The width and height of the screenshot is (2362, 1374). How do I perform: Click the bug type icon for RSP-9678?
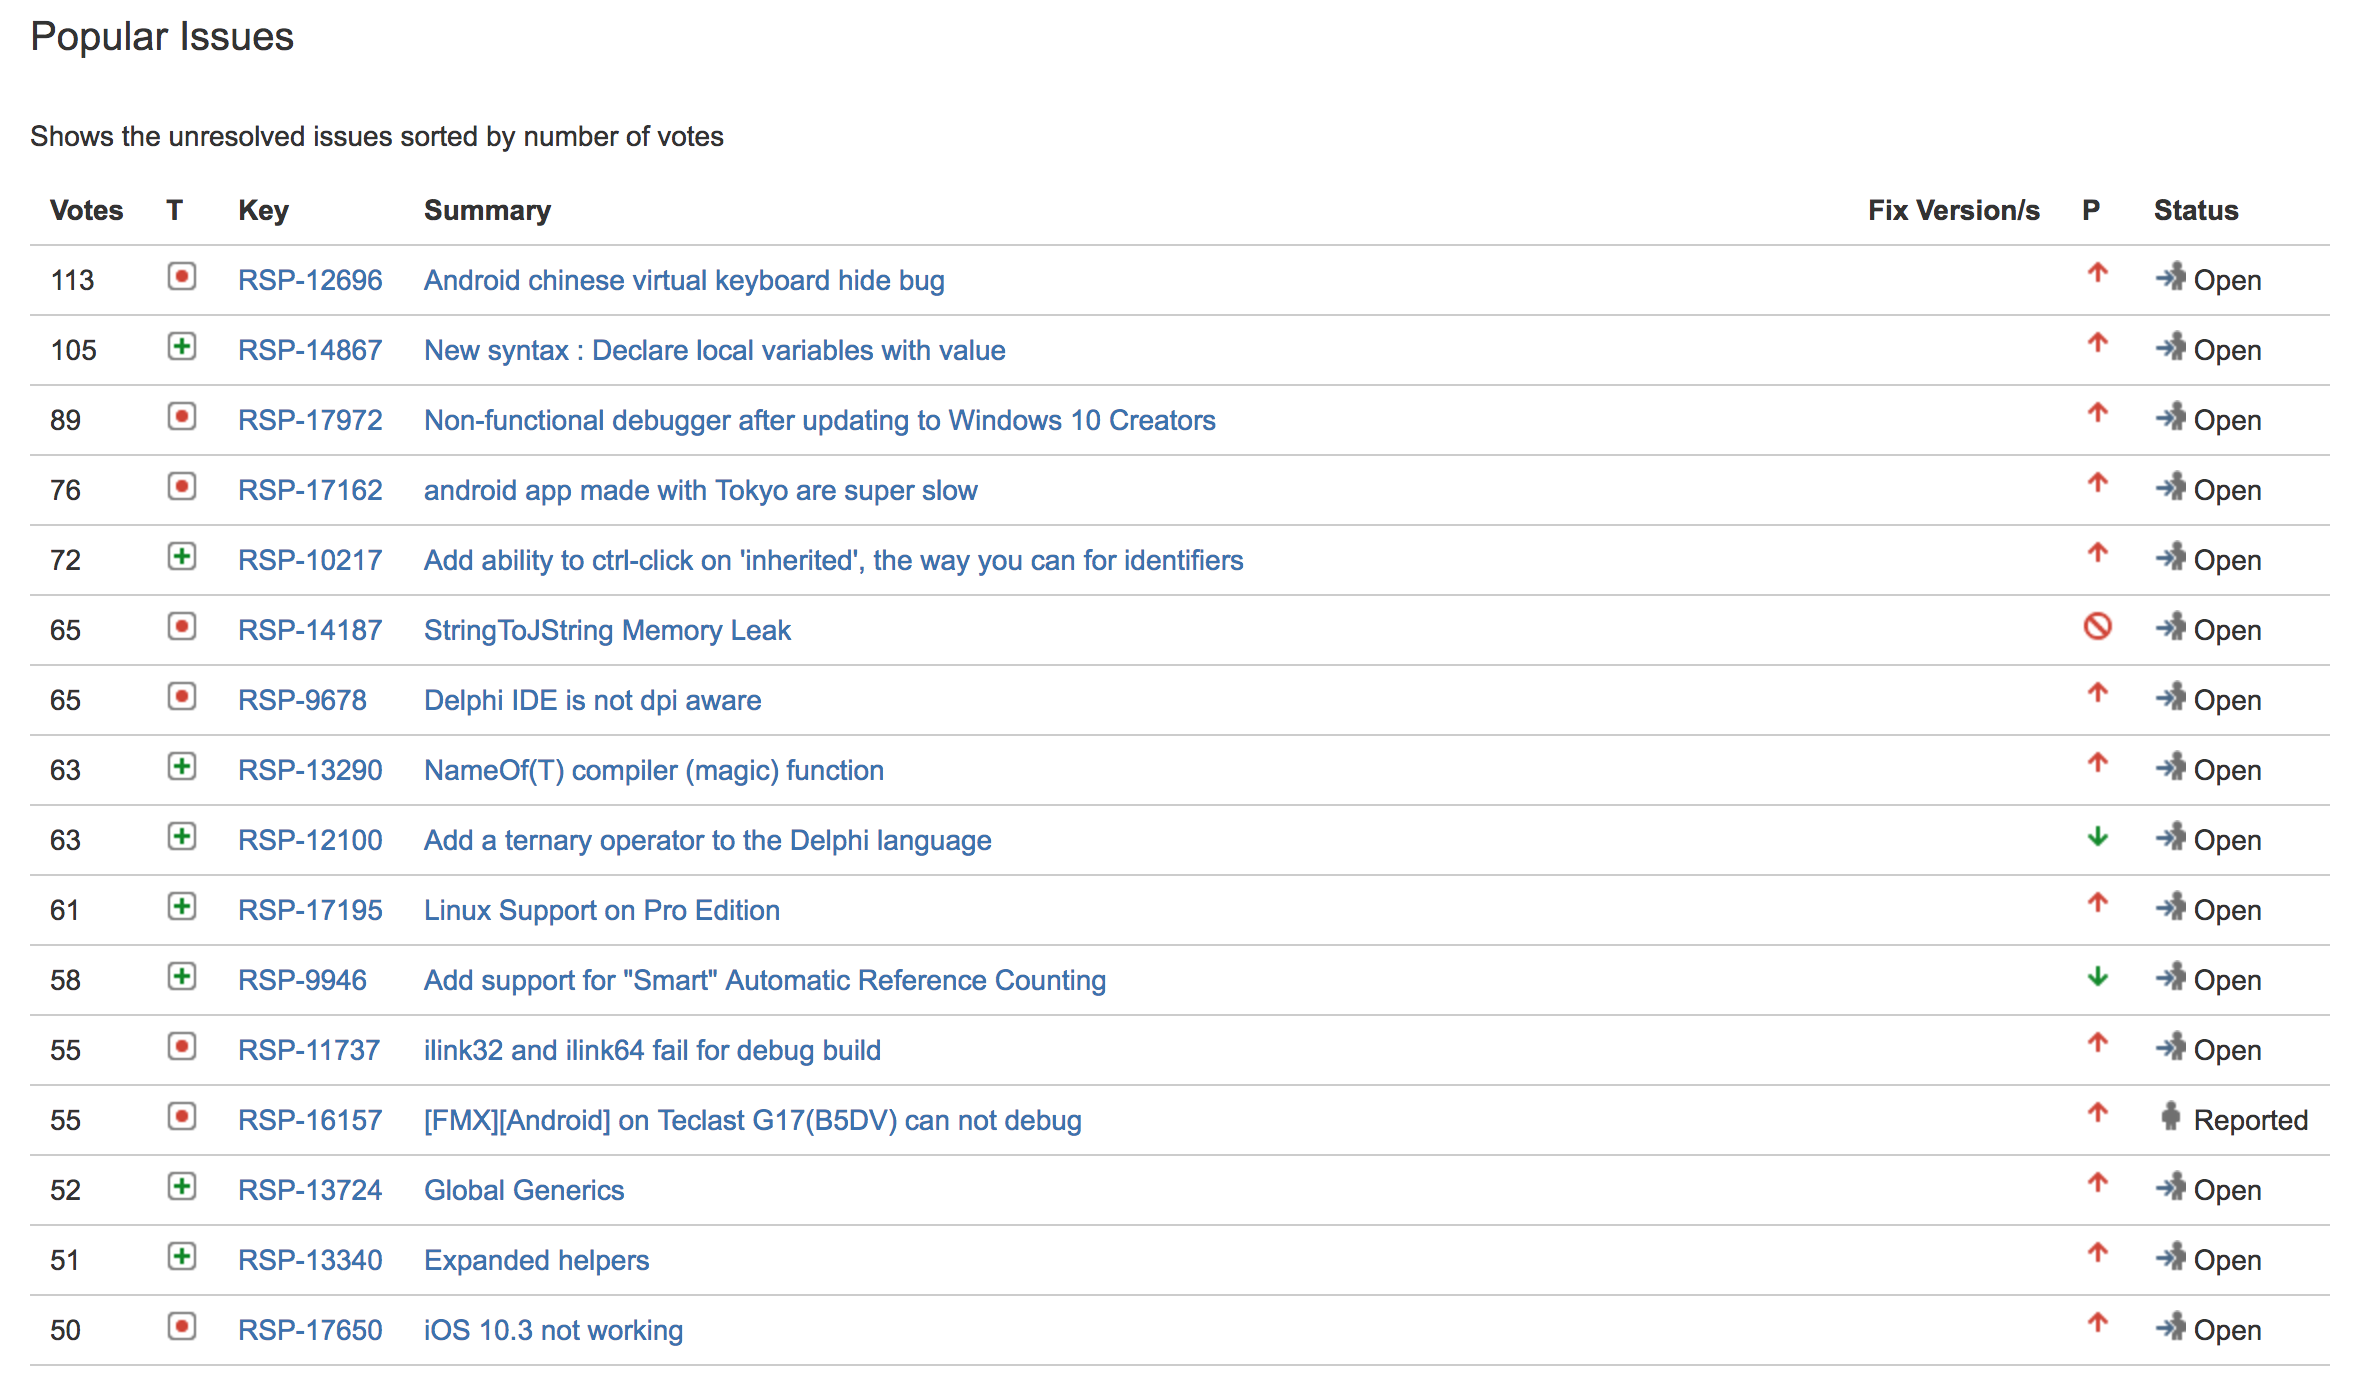[x=181, y=696]
